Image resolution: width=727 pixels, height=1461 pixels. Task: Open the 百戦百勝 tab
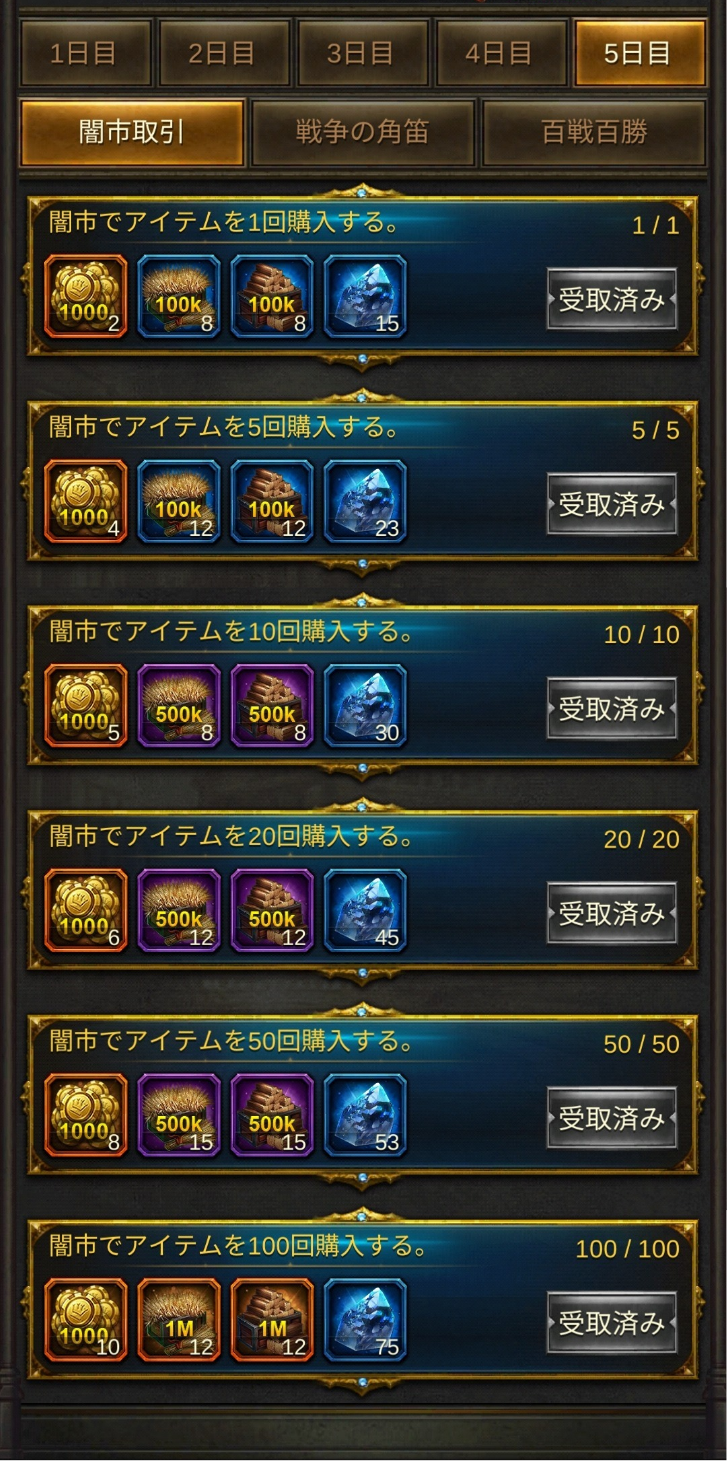(x=594, y=133)
